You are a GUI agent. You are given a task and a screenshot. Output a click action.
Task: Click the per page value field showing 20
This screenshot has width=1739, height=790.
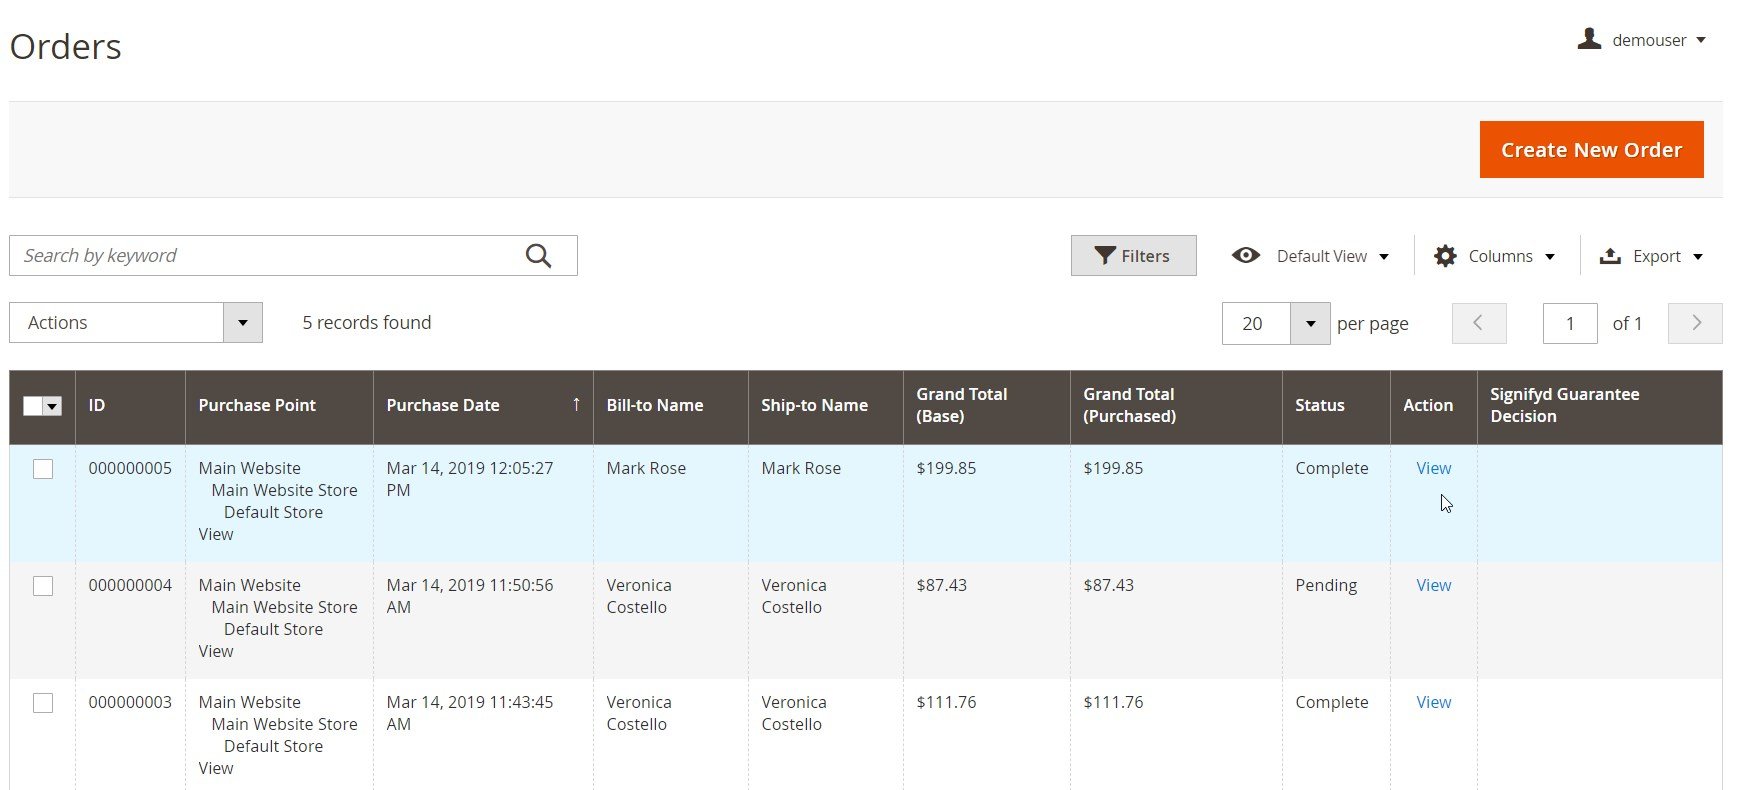point(1256,323)
